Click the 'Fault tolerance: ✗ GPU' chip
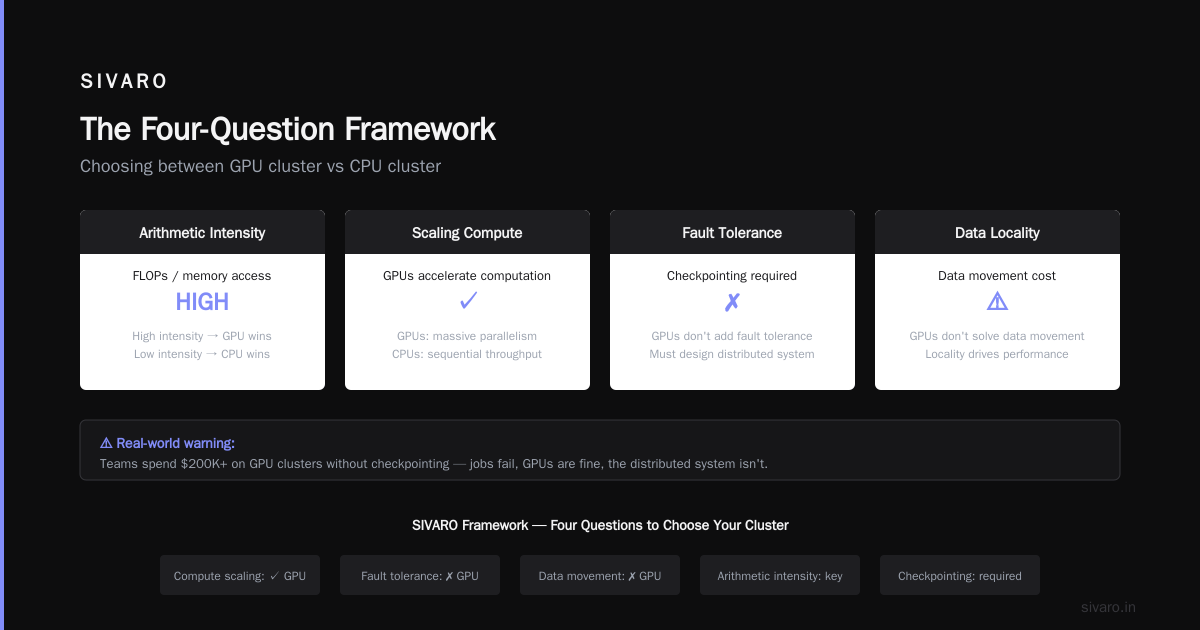The width and height of the screenshot is (1200, 630). pyautogui.click(x=420, y=575)
